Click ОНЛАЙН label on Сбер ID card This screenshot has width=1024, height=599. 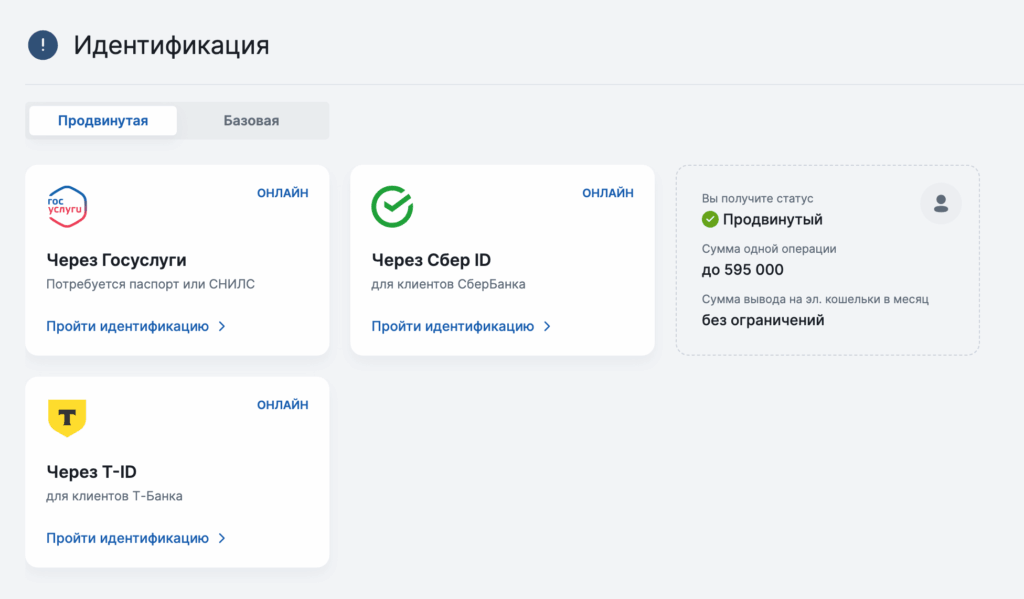pos(608,193)
